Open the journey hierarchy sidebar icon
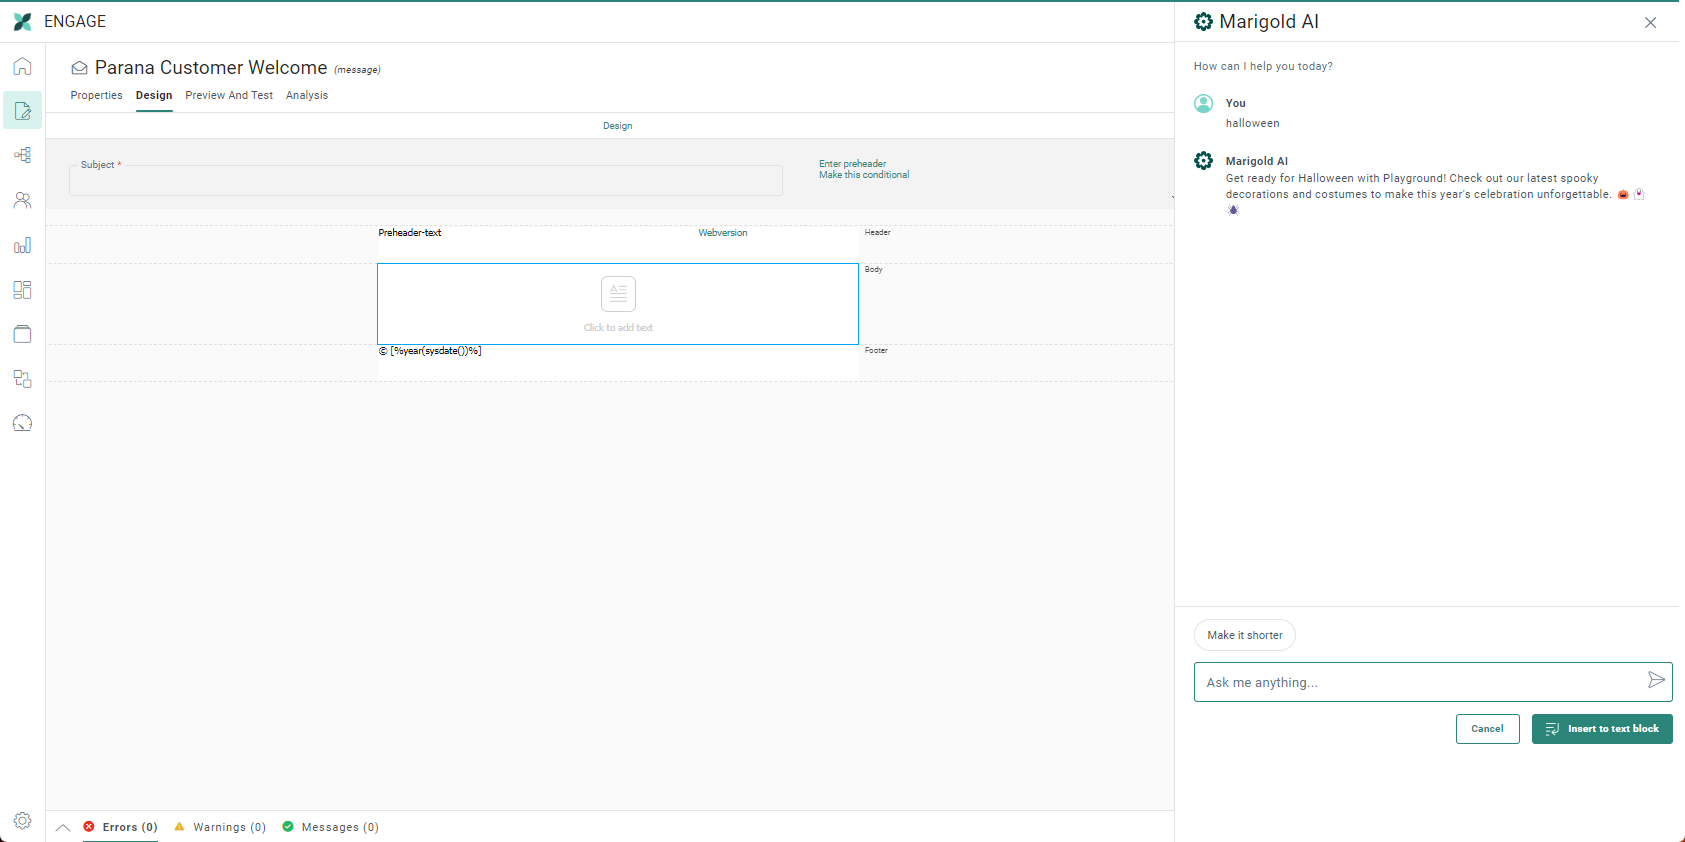 click(22, 155)
